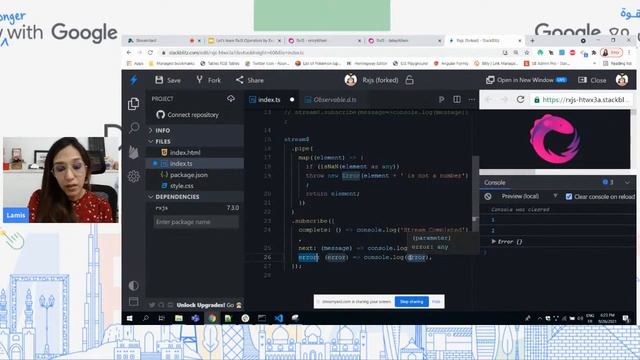Connect repository to GitHub

(187, 115)
